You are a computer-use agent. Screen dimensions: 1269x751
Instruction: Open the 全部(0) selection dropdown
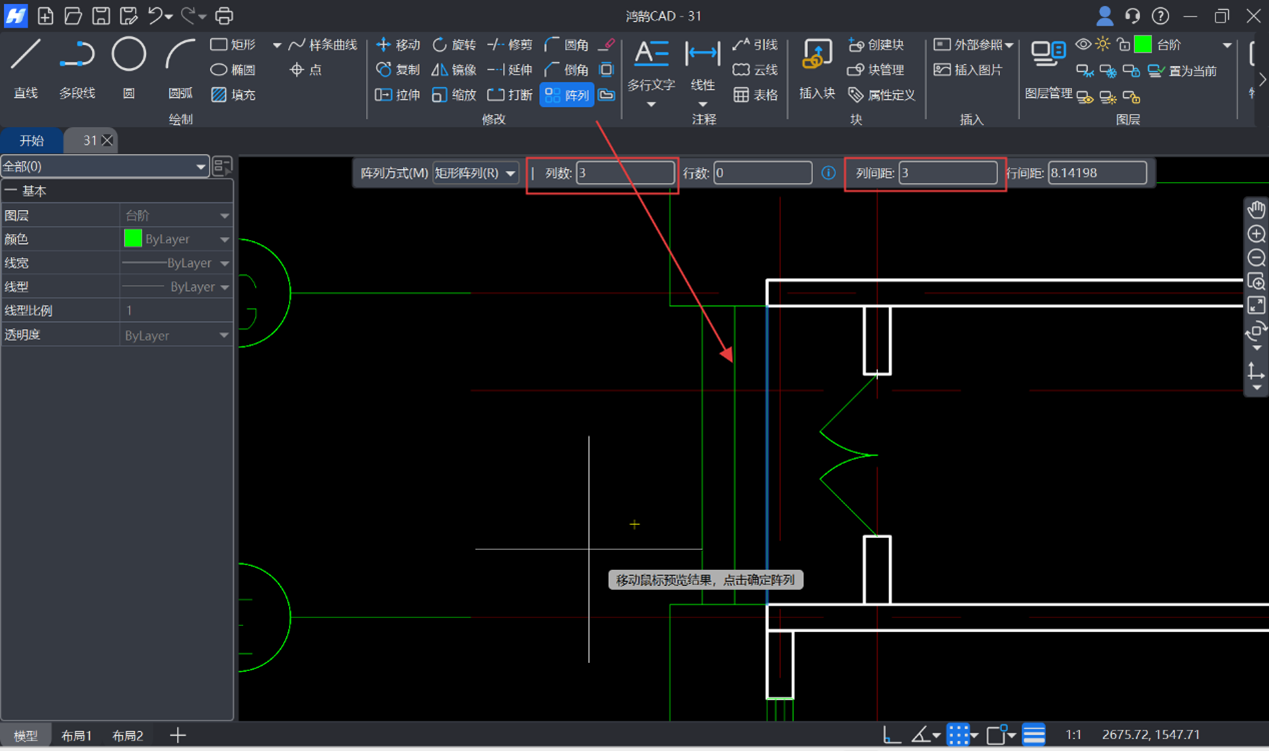coord(104,167)
